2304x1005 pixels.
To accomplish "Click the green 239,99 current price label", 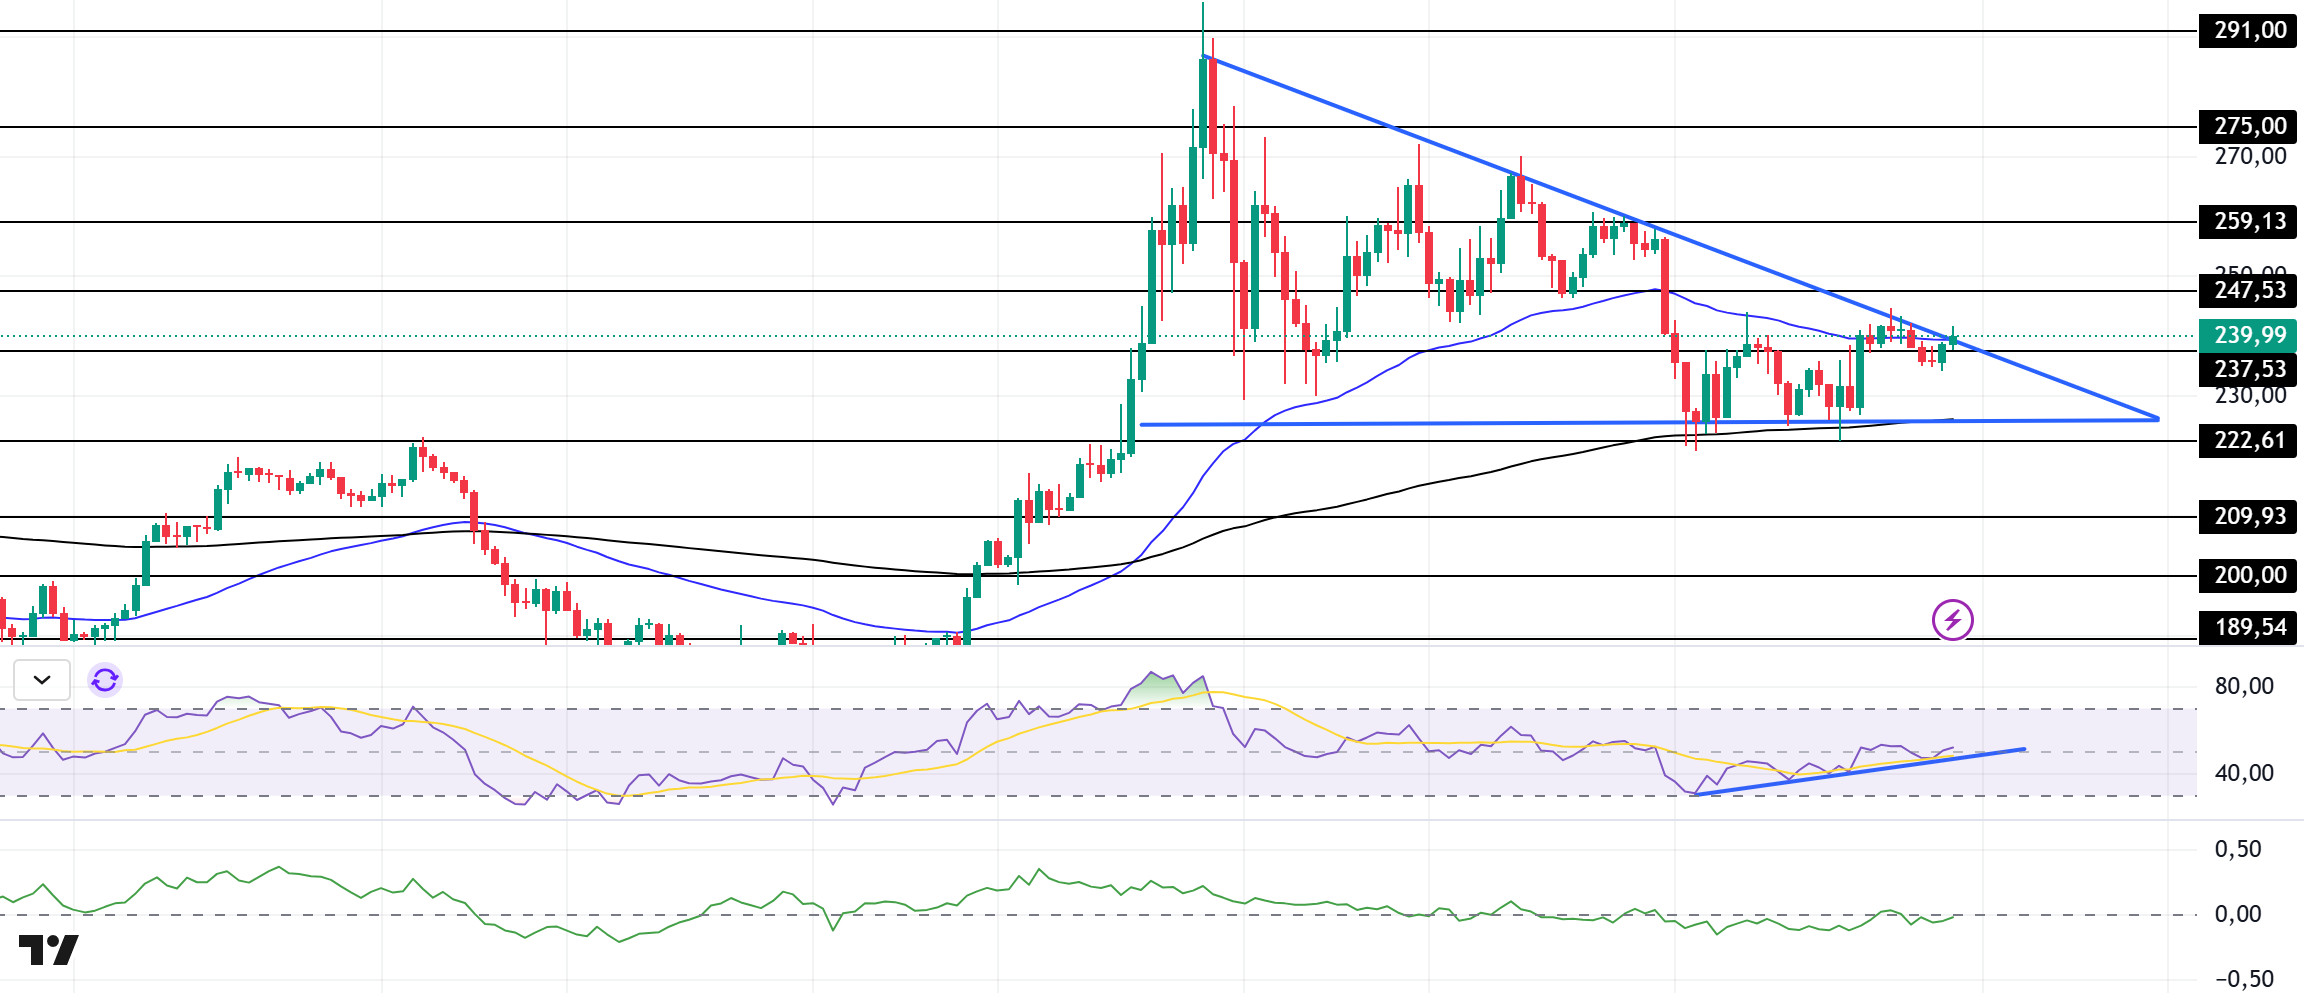I will pyautogui.click(x=2248, y=335).
